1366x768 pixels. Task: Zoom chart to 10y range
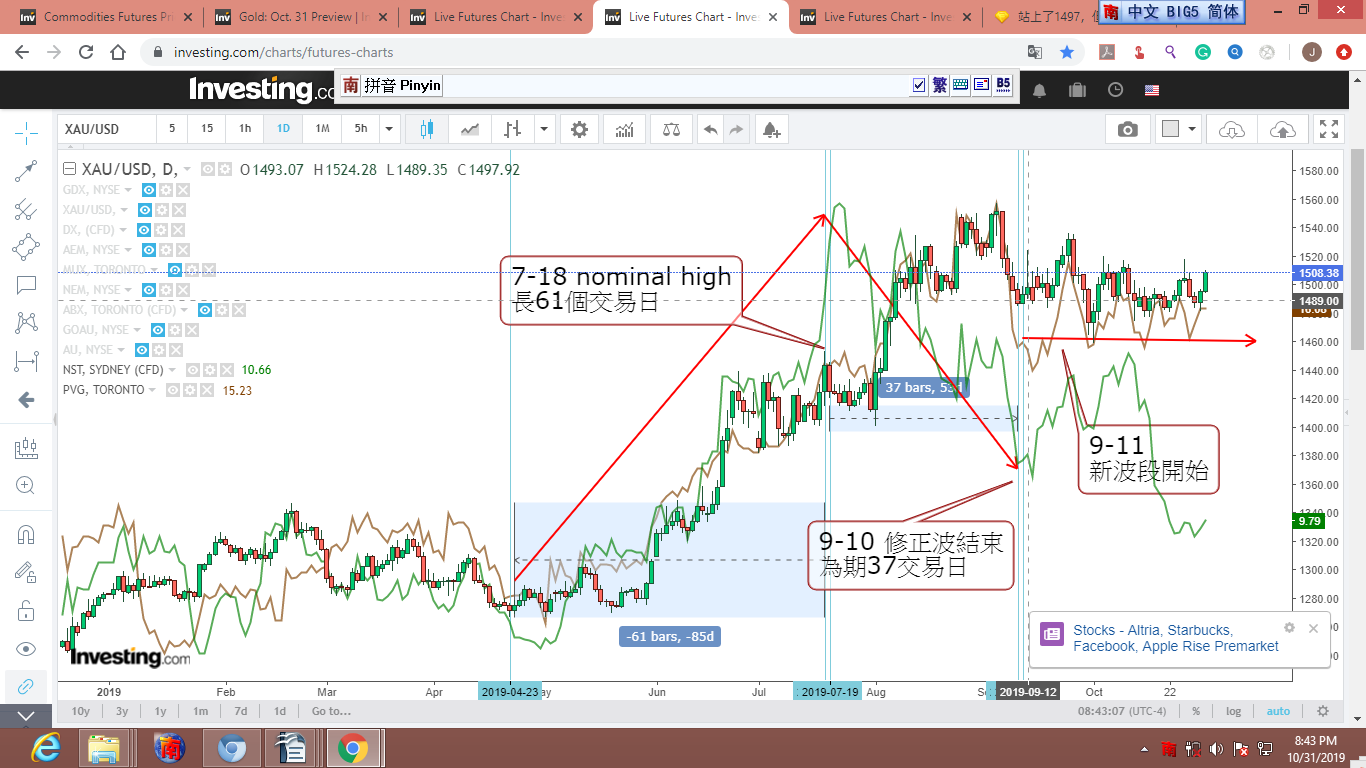tap(81, 711)
